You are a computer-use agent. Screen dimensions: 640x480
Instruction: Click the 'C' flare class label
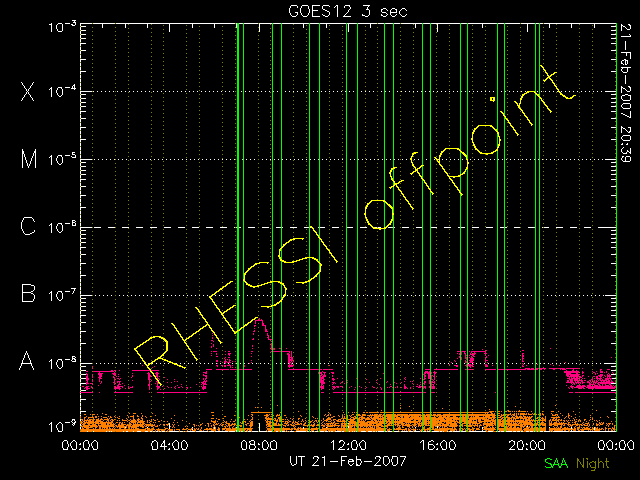[x=28, y=226]
